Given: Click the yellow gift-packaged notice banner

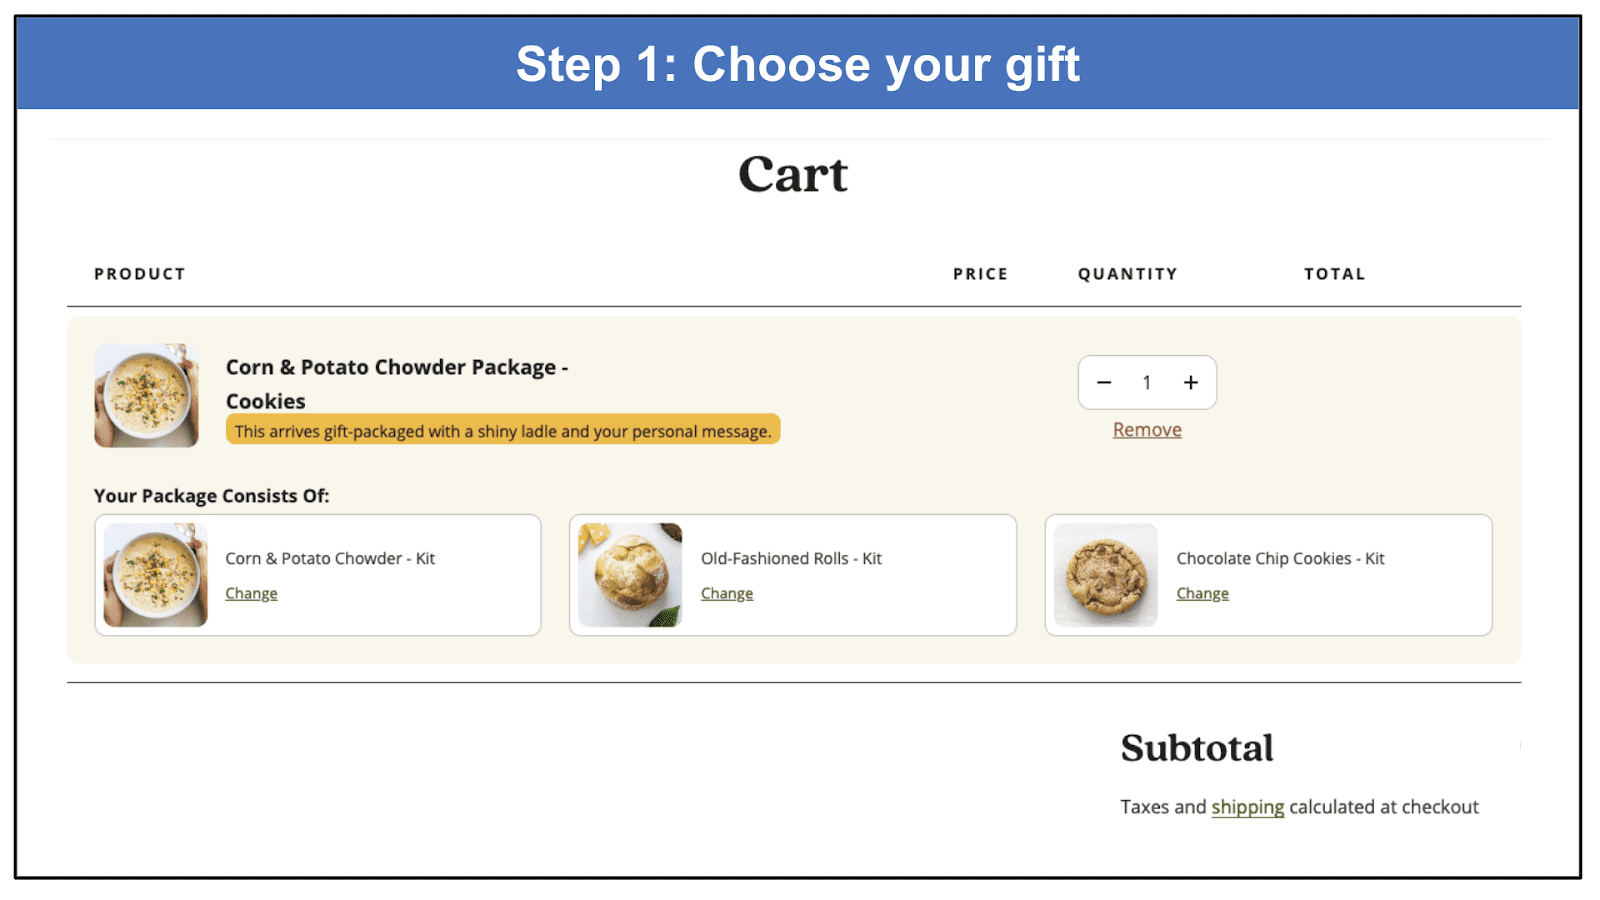Looking at the screenshot, I should 503,431.
